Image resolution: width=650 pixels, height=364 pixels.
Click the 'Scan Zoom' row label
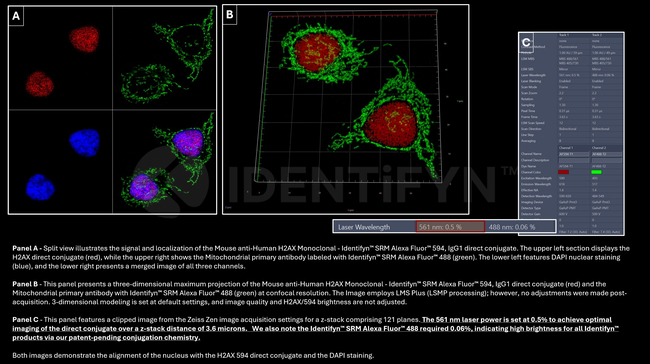pyautogui.click(x=529, y=93)
